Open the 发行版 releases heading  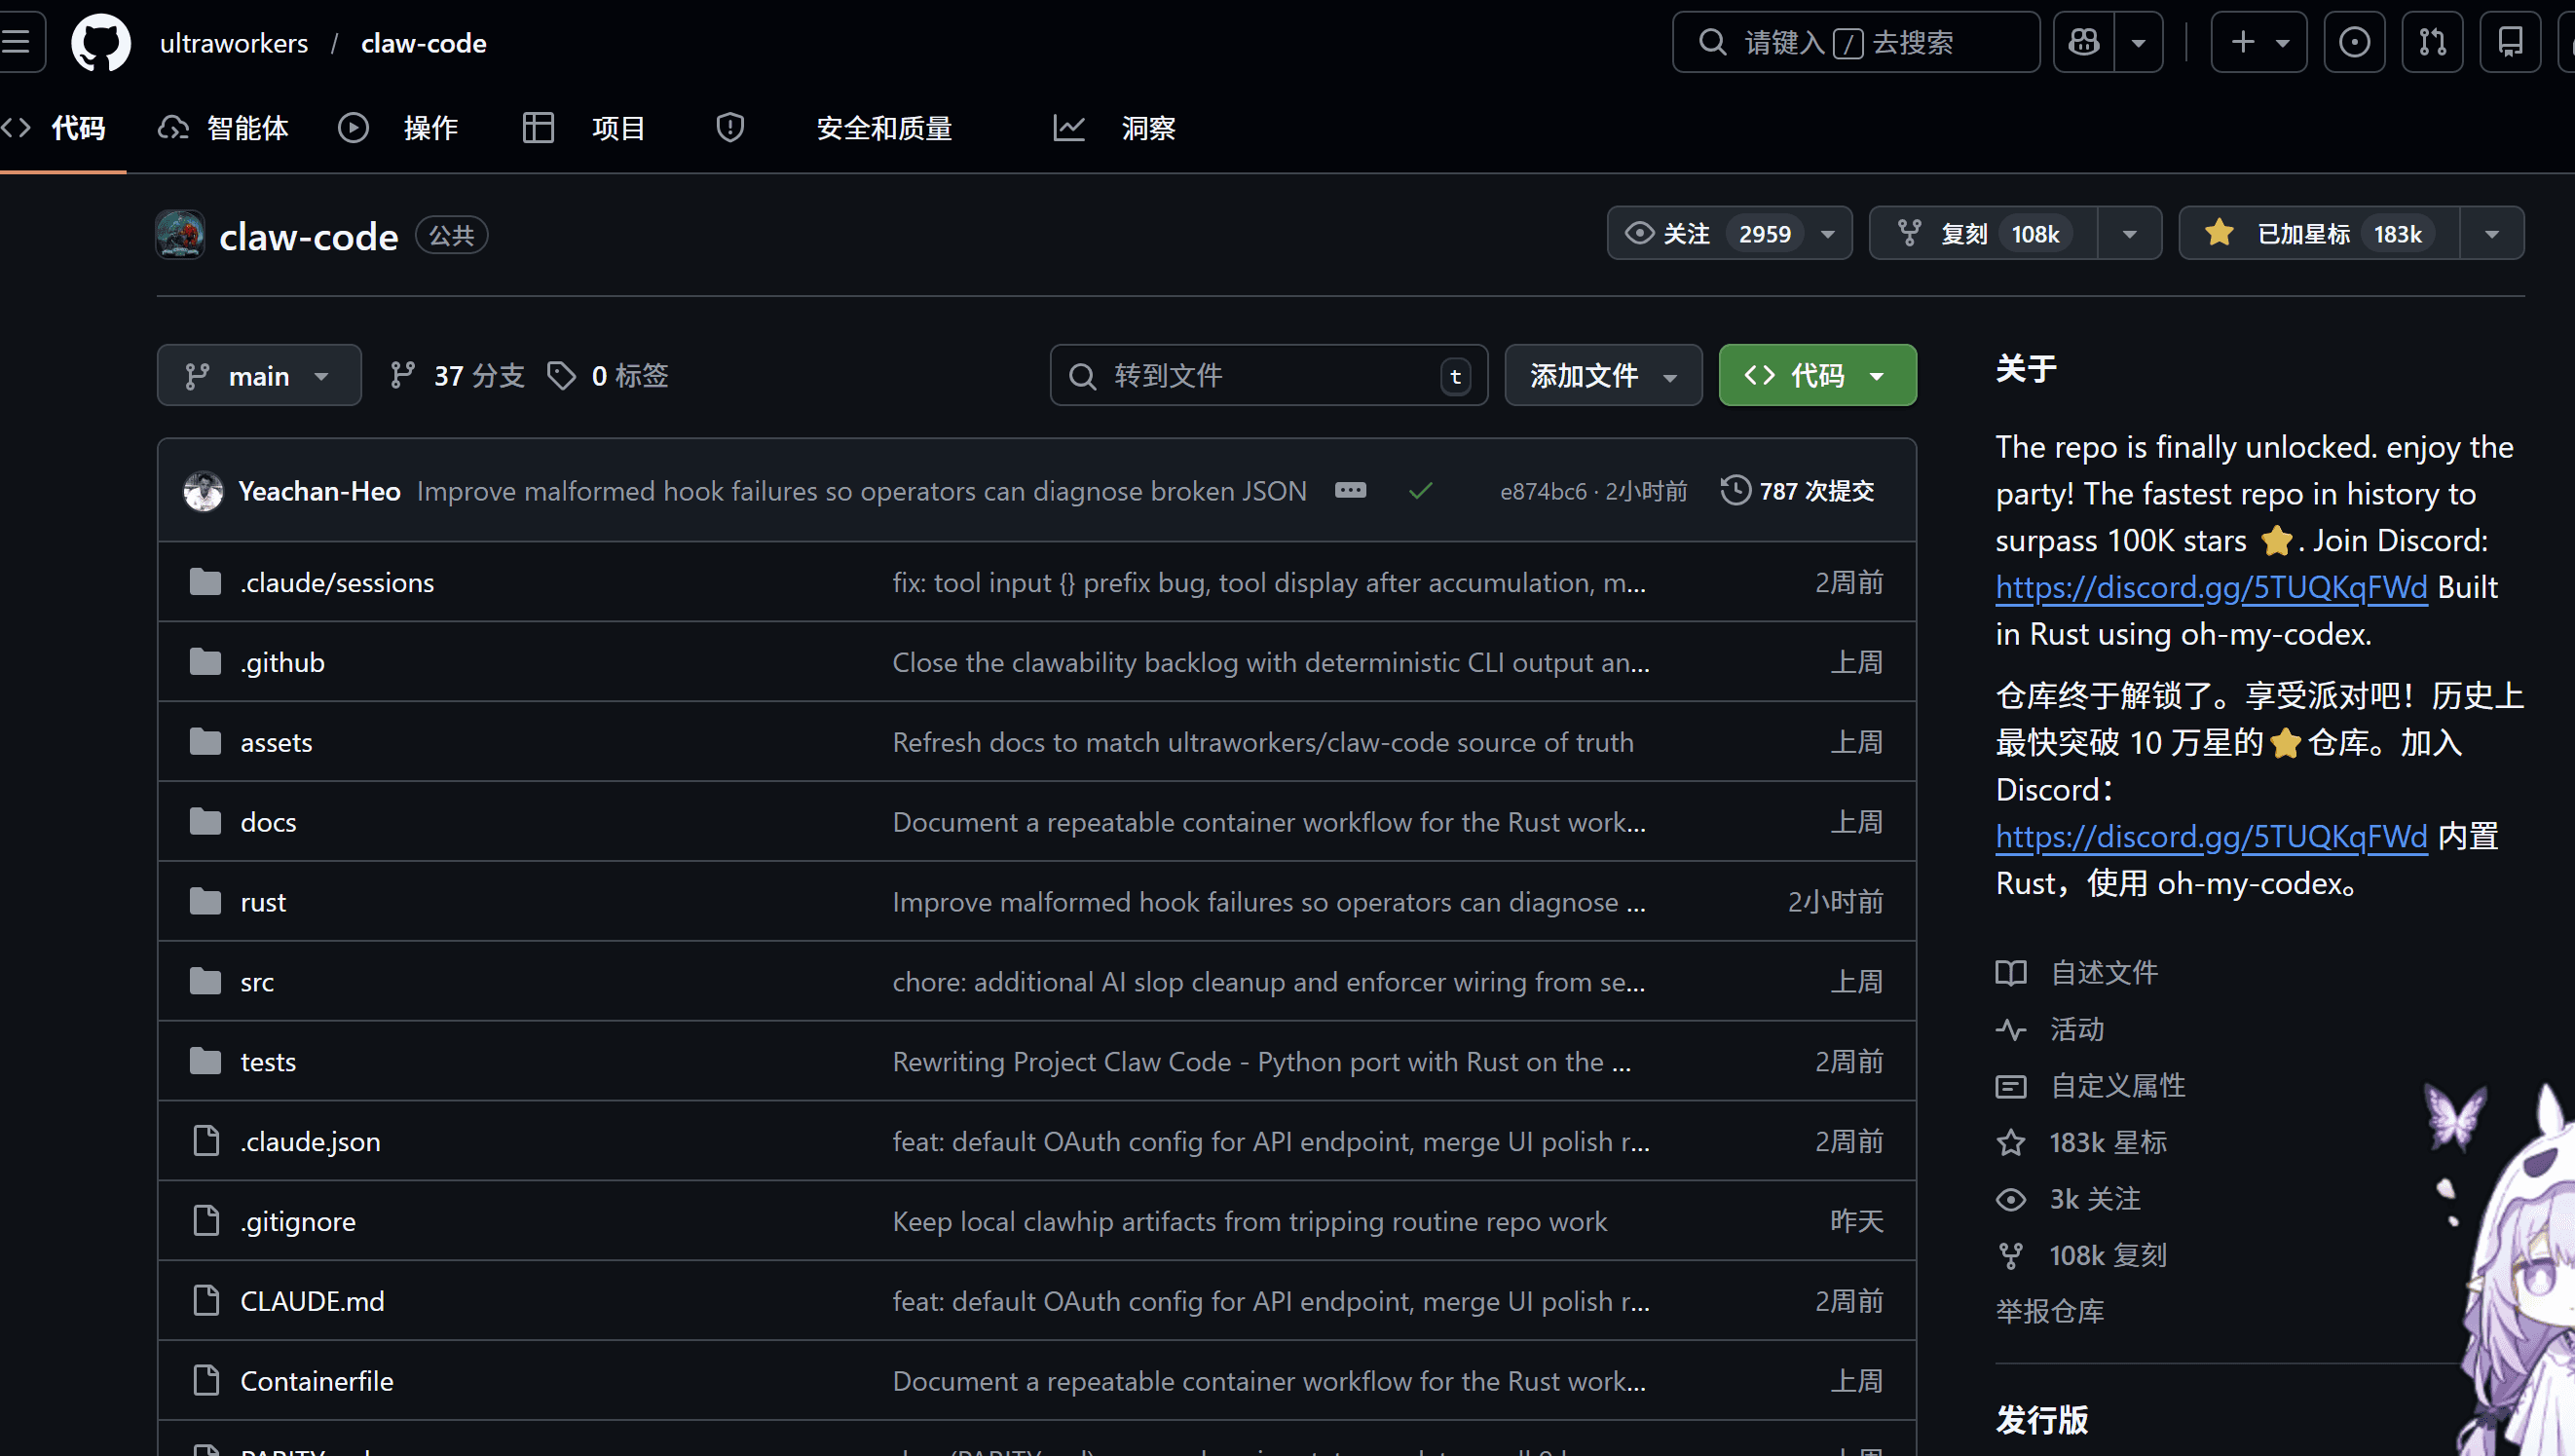pyautogui.click(x=2042, y=1420)
